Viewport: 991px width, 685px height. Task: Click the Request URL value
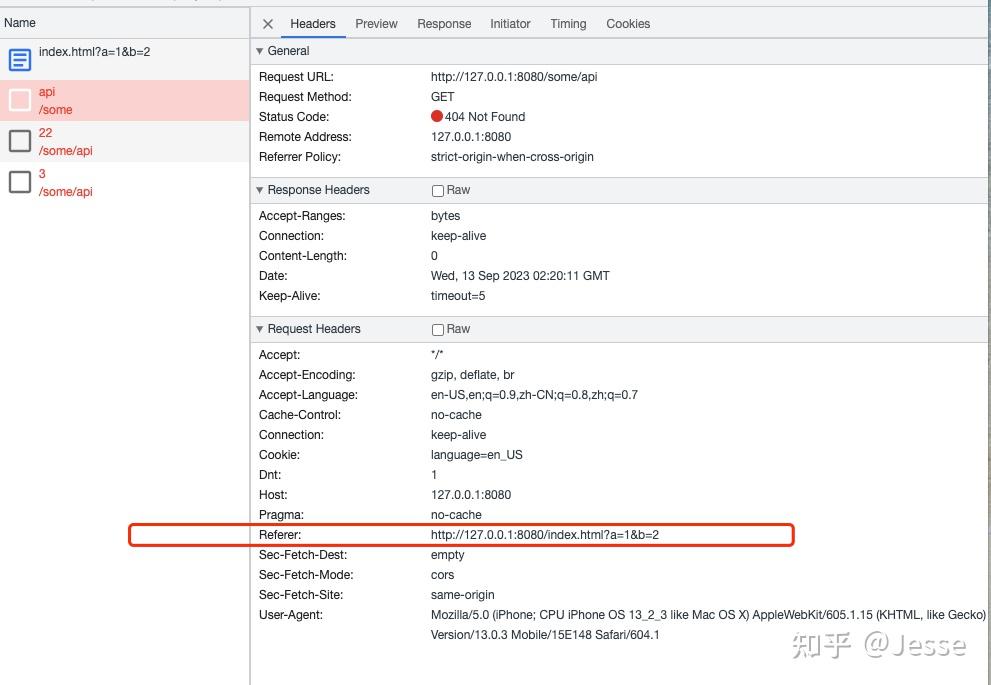click(514, 77)
